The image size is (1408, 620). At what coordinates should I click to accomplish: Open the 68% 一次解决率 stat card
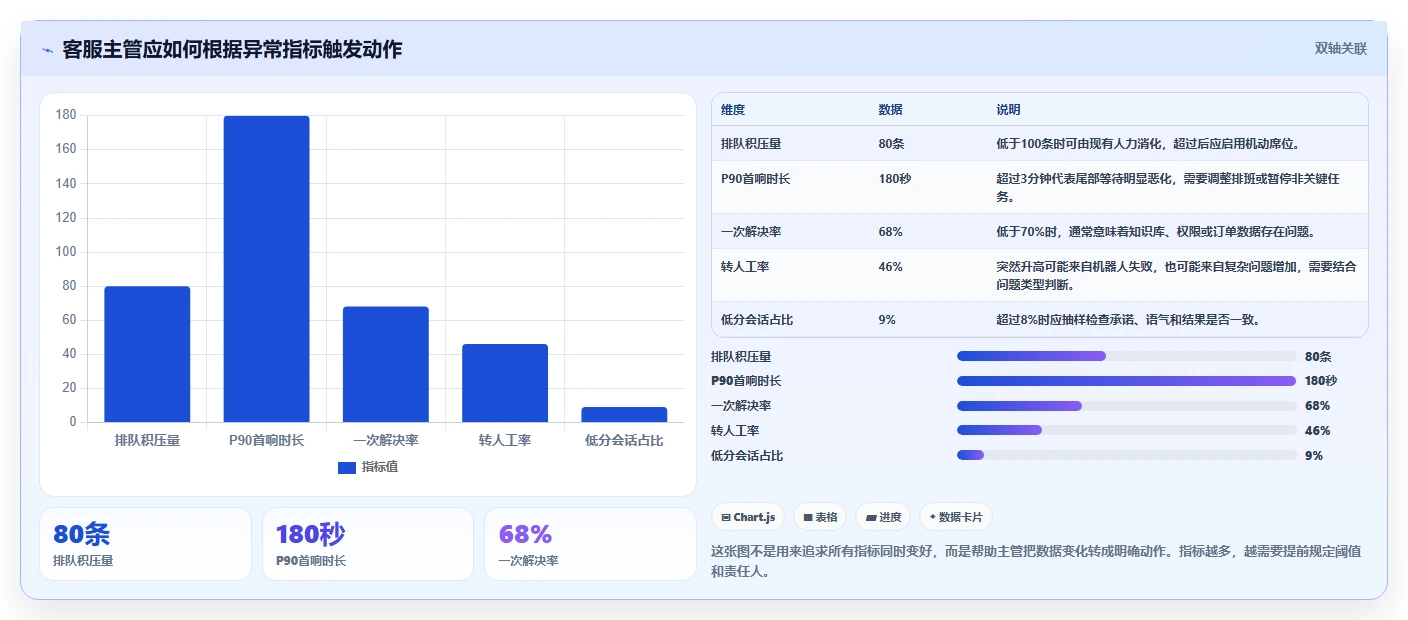tap(590, 544)
